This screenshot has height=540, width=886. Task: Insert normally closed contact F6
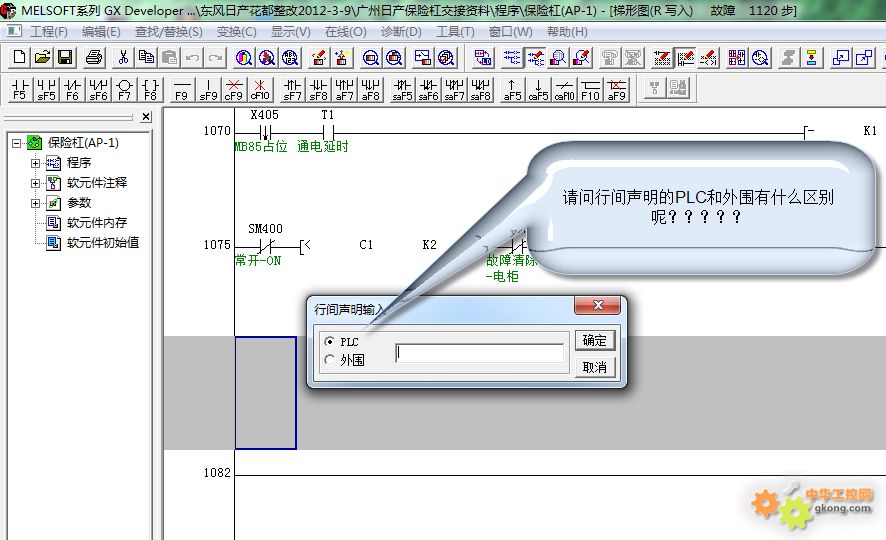(72, 89)
